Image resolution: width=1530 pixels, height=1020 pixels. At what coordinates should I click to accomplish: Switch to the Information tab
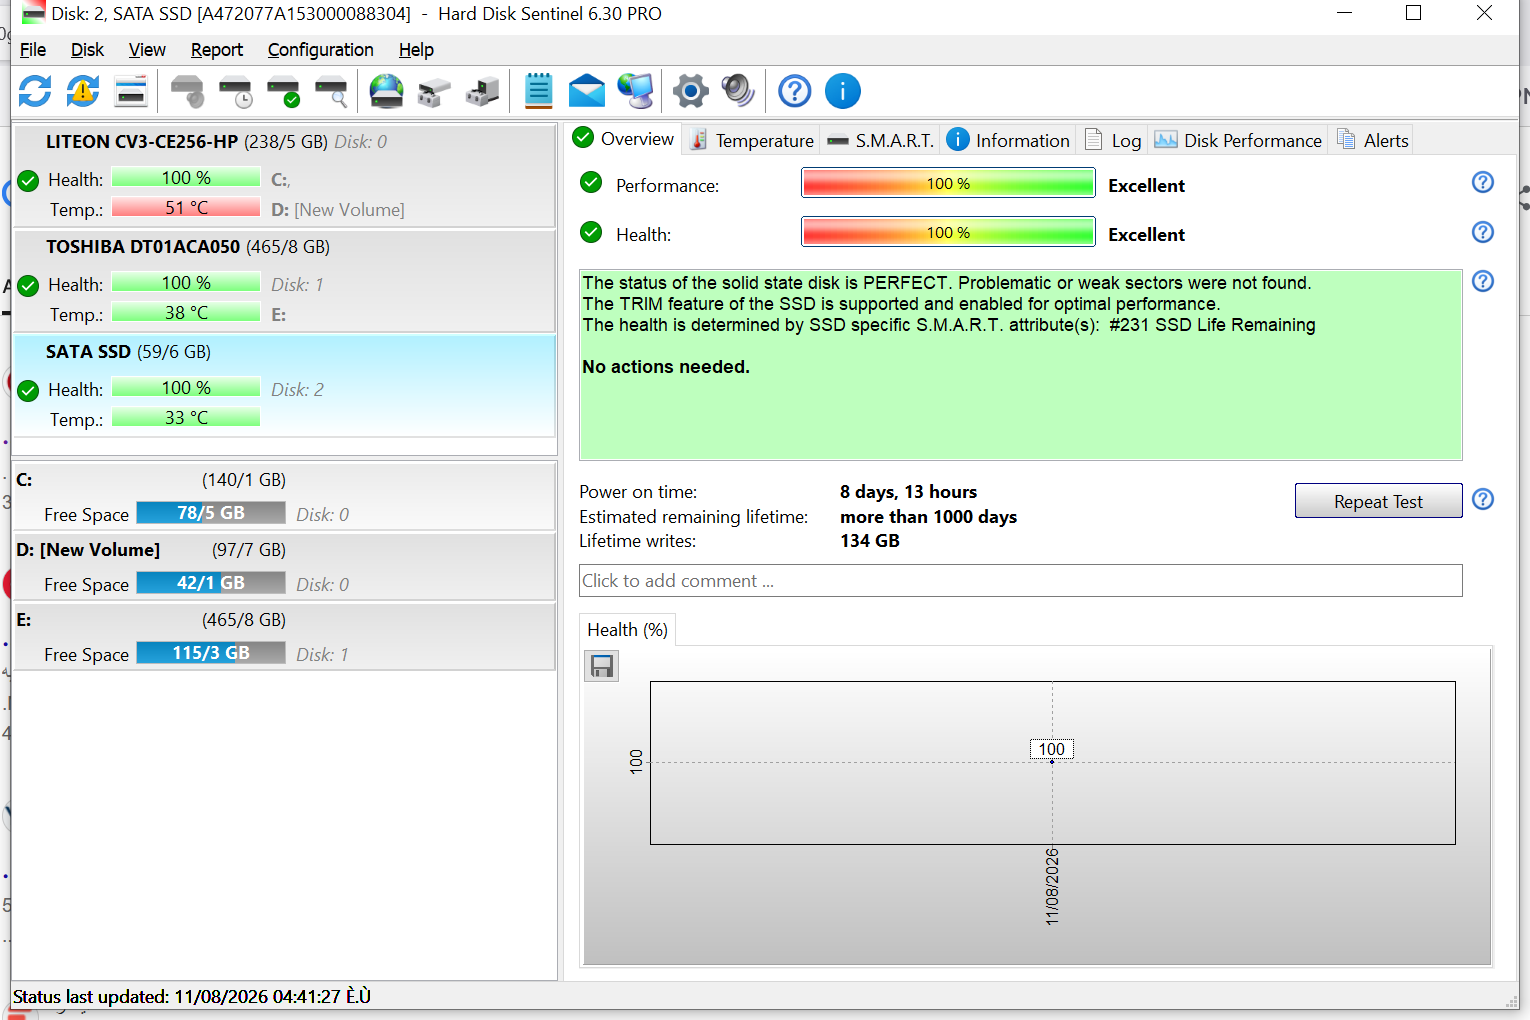pos(1008,140)
